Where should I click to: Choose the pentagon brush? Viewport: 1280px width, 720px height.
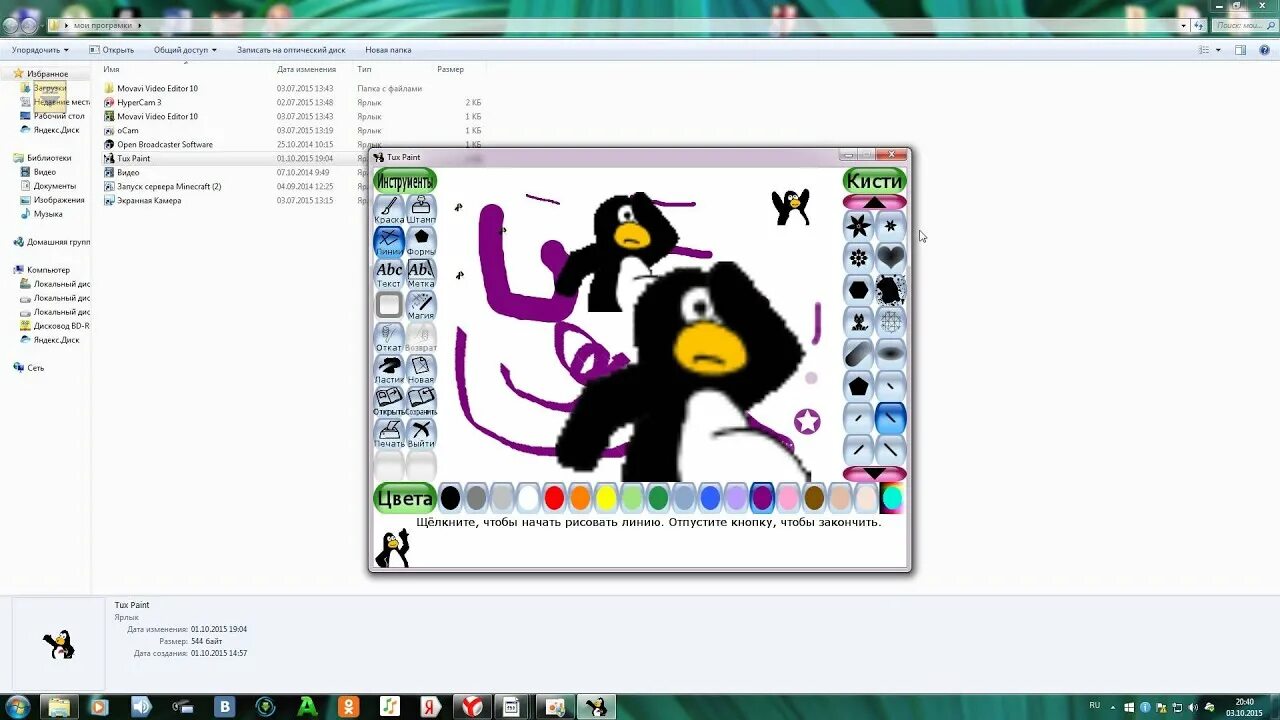pyautogui.click(x=859, y=386)
